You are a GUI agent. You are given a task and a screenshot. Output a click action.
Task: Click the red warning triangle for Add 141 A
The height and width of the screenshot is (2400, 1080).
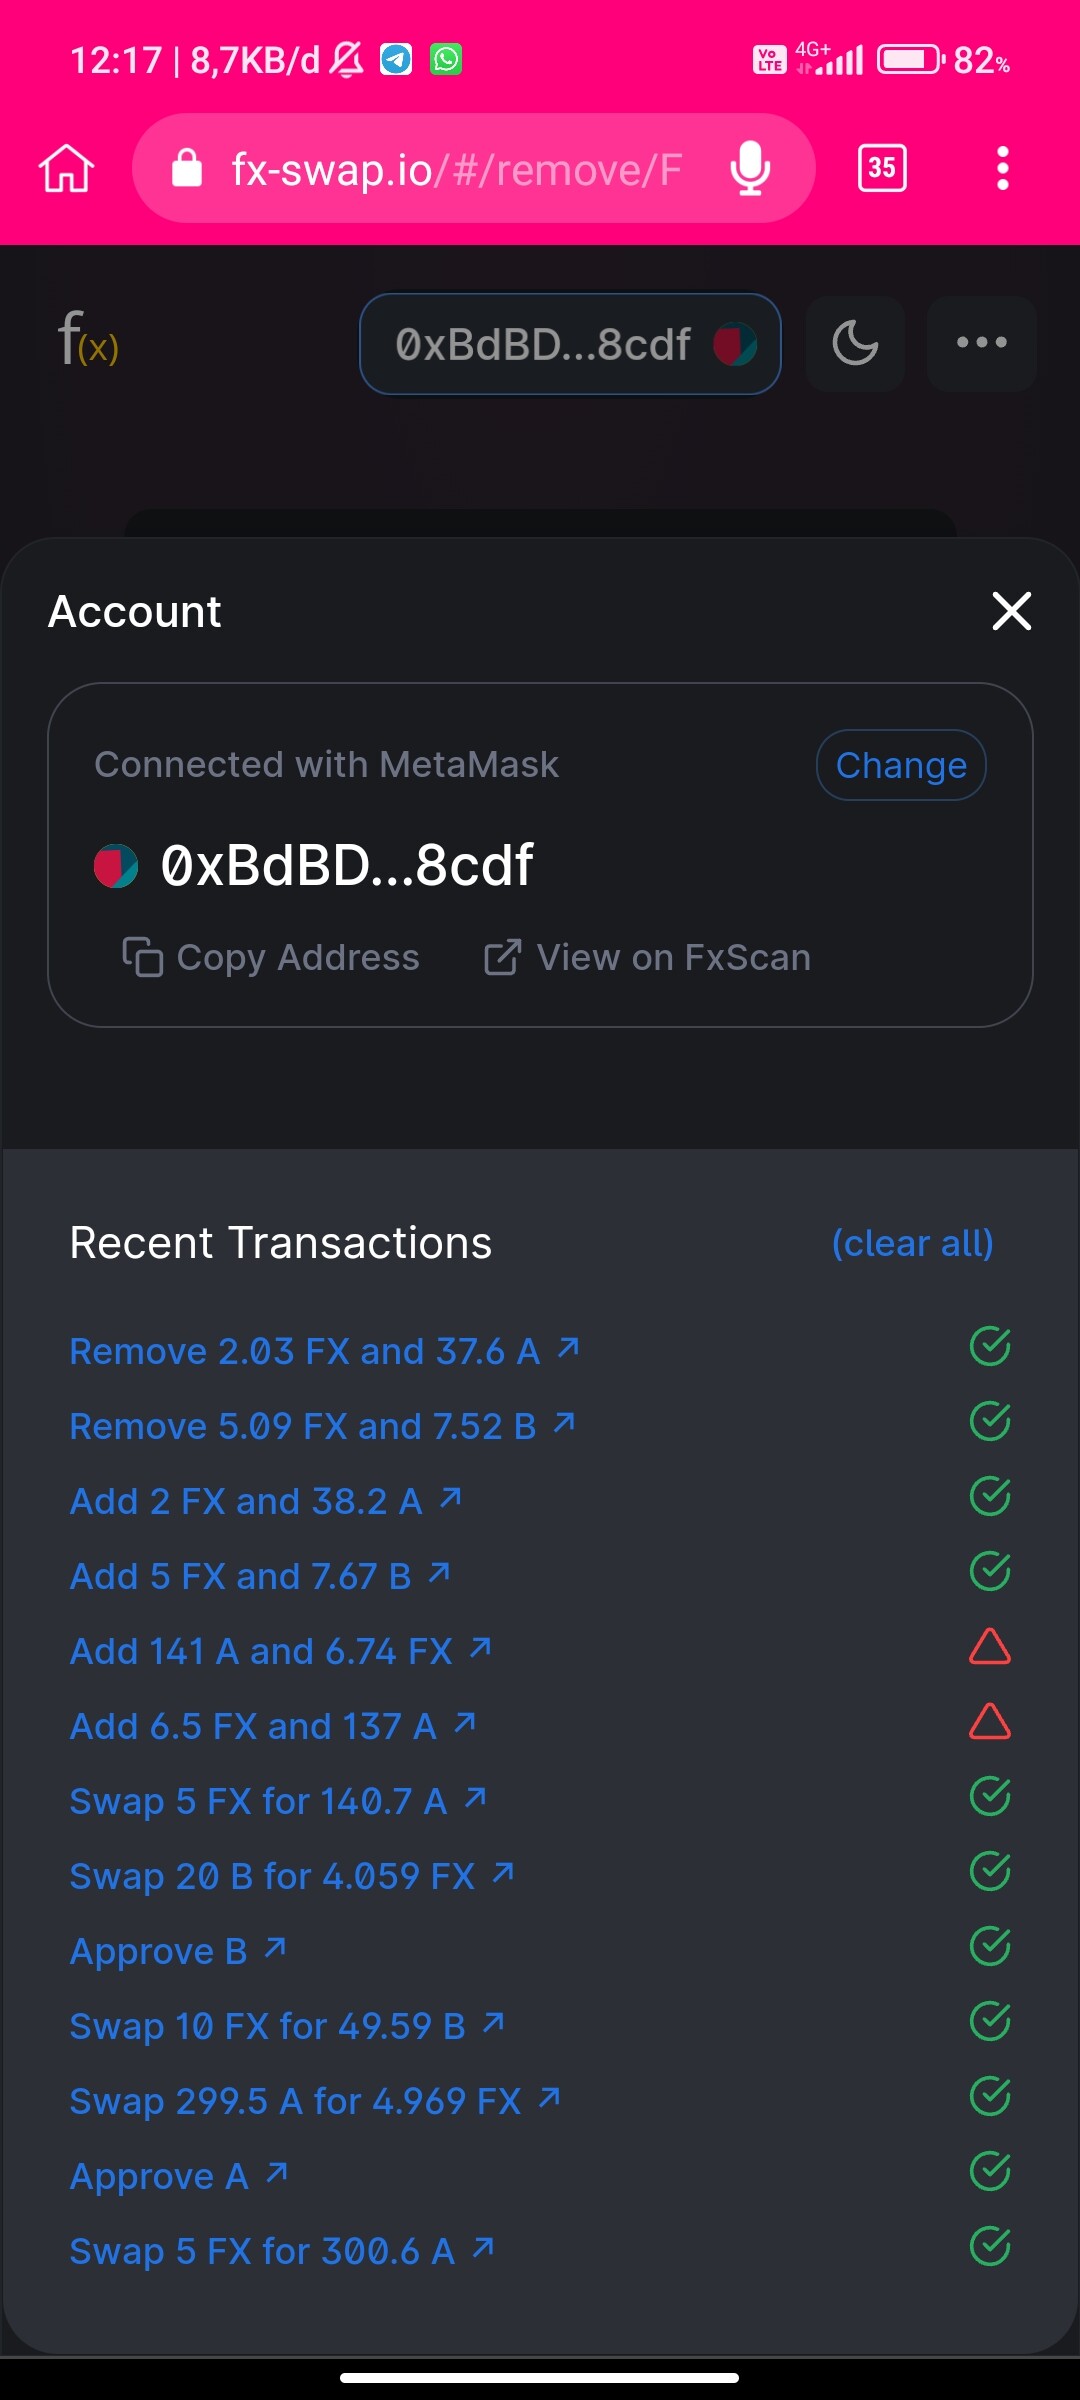pos(989,1647)
